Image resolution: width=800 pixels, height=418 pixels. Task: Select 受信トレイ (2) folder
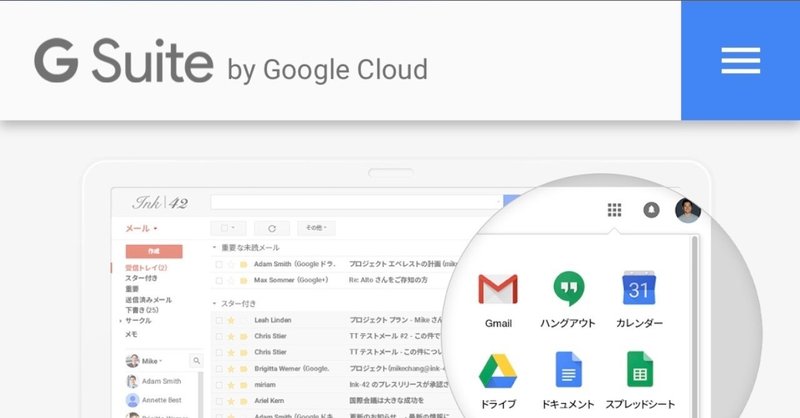click(x=146, y=267)
